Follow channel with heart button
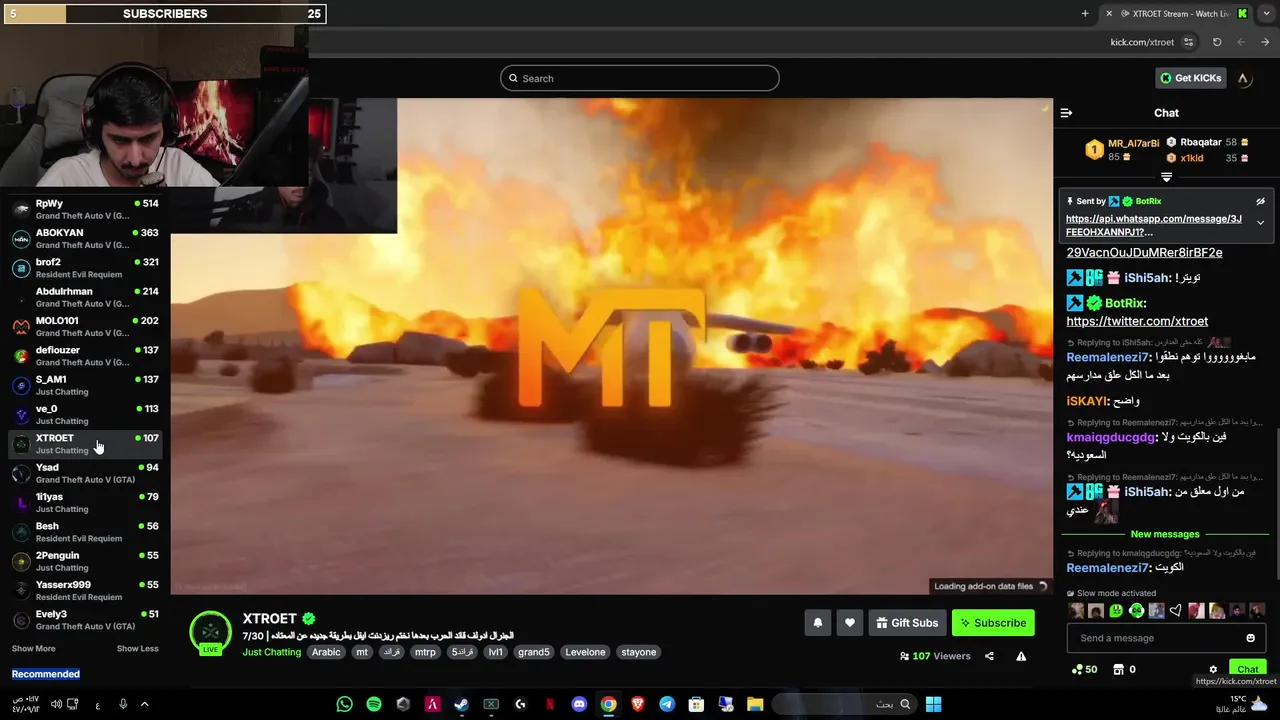The image size is (1280, 720). (849, 622)
